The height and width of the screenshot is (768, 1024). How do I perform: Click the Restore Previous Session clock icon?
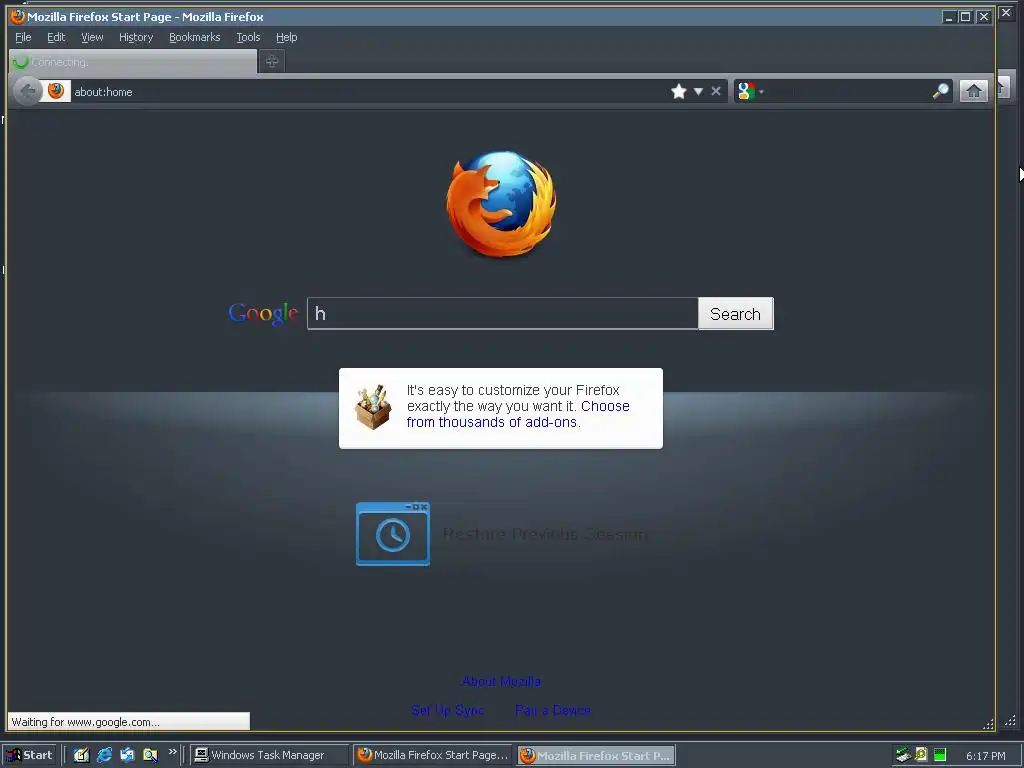(x=392, y=534)
